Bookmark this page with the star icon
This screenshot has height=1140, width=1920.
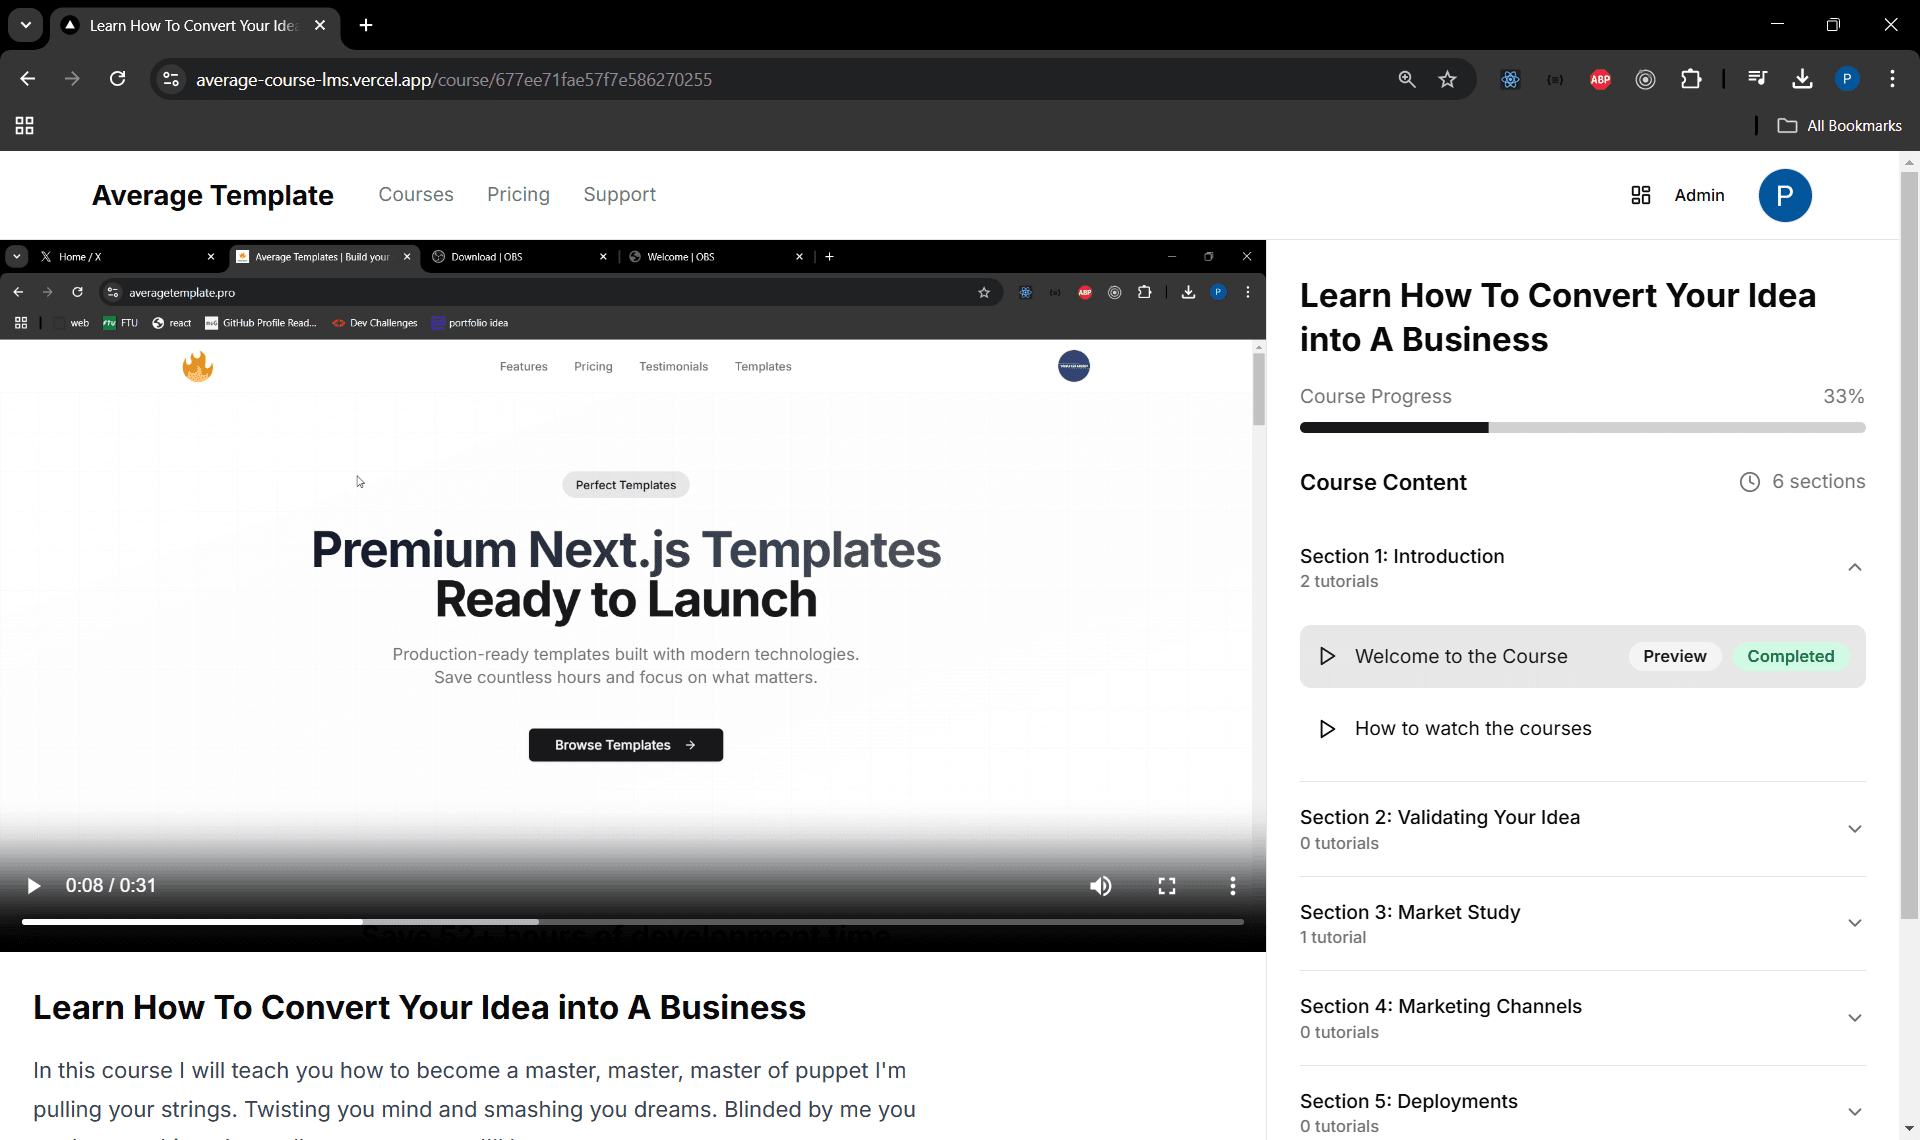click(x=1447, y=79)
